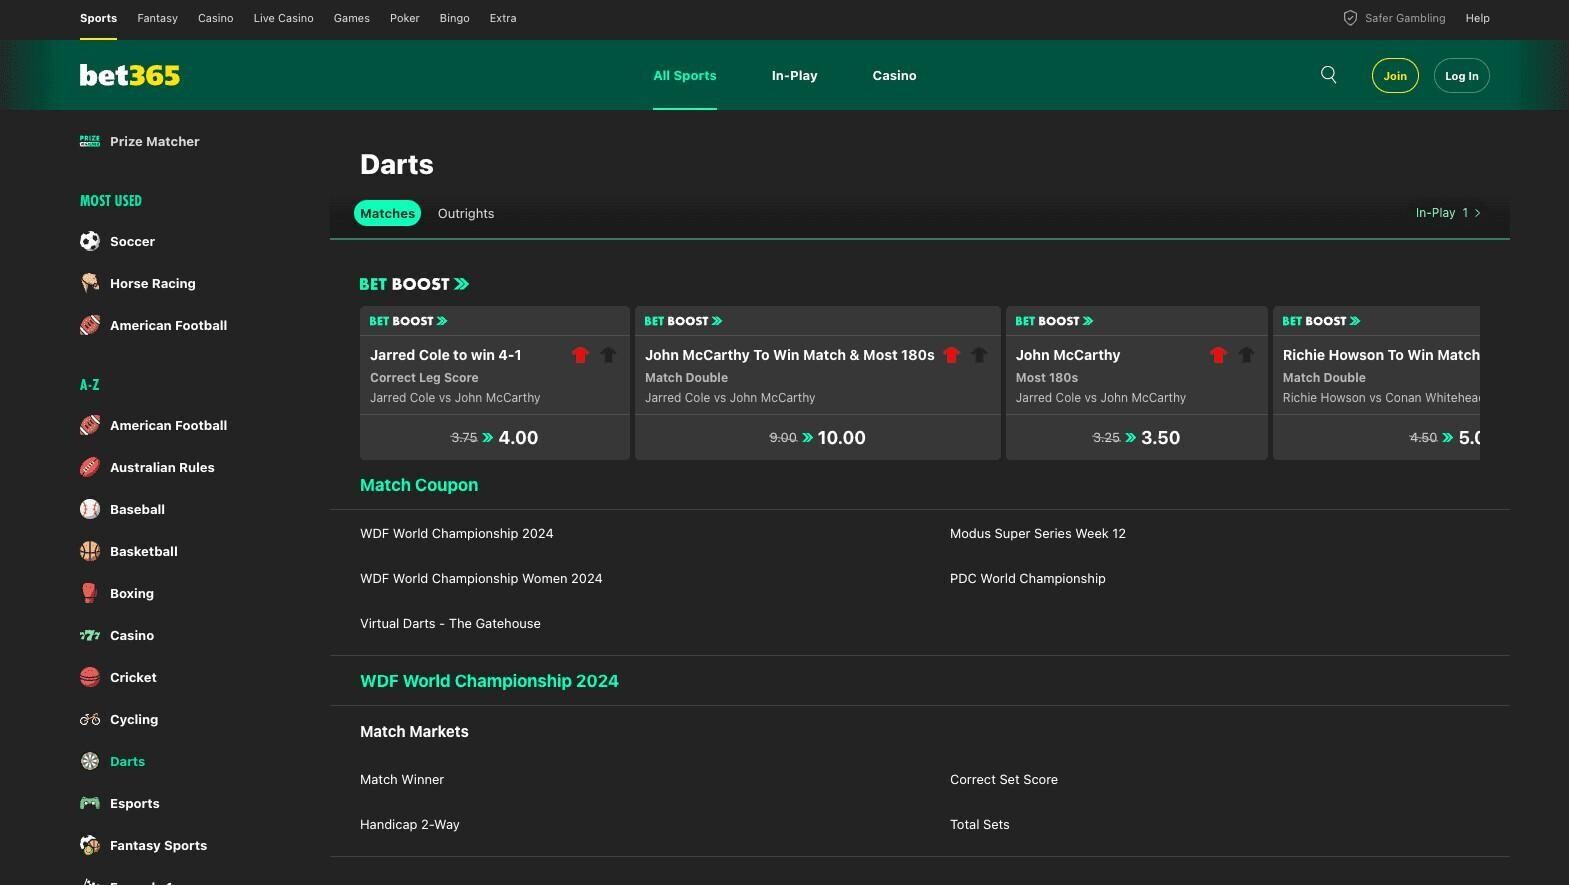The height and width of the screenshot is (885, 1569).
Task: Switch to the Outrights tab
Action: (466, 213)
